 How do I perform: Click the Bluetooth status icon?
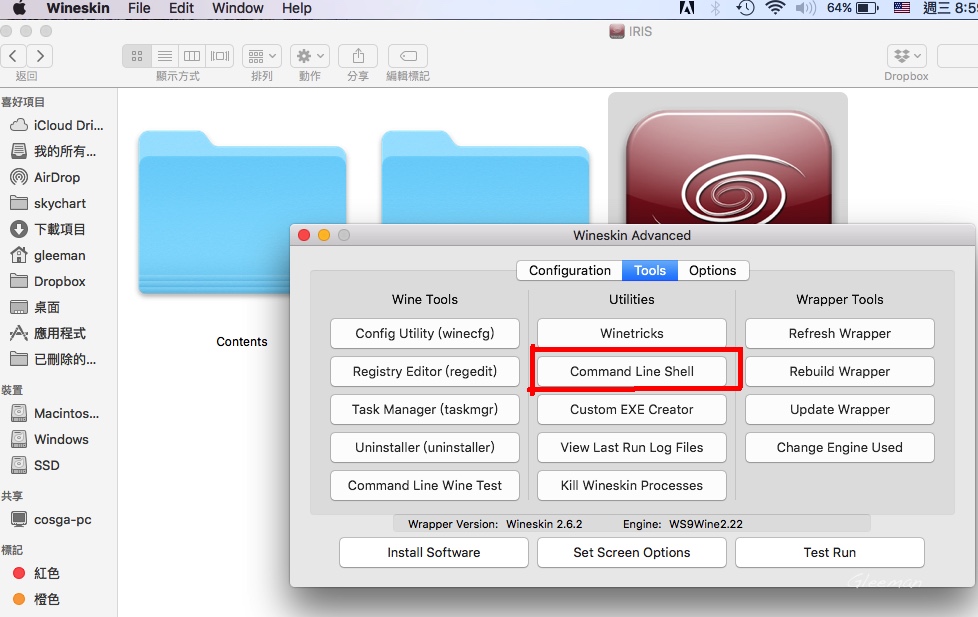pos(716,8)
